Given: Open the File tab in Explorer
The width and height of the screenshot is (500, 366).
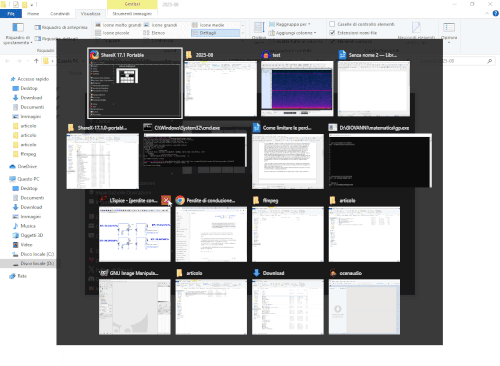Looking at the screenshot, I should tap(11, 14).
